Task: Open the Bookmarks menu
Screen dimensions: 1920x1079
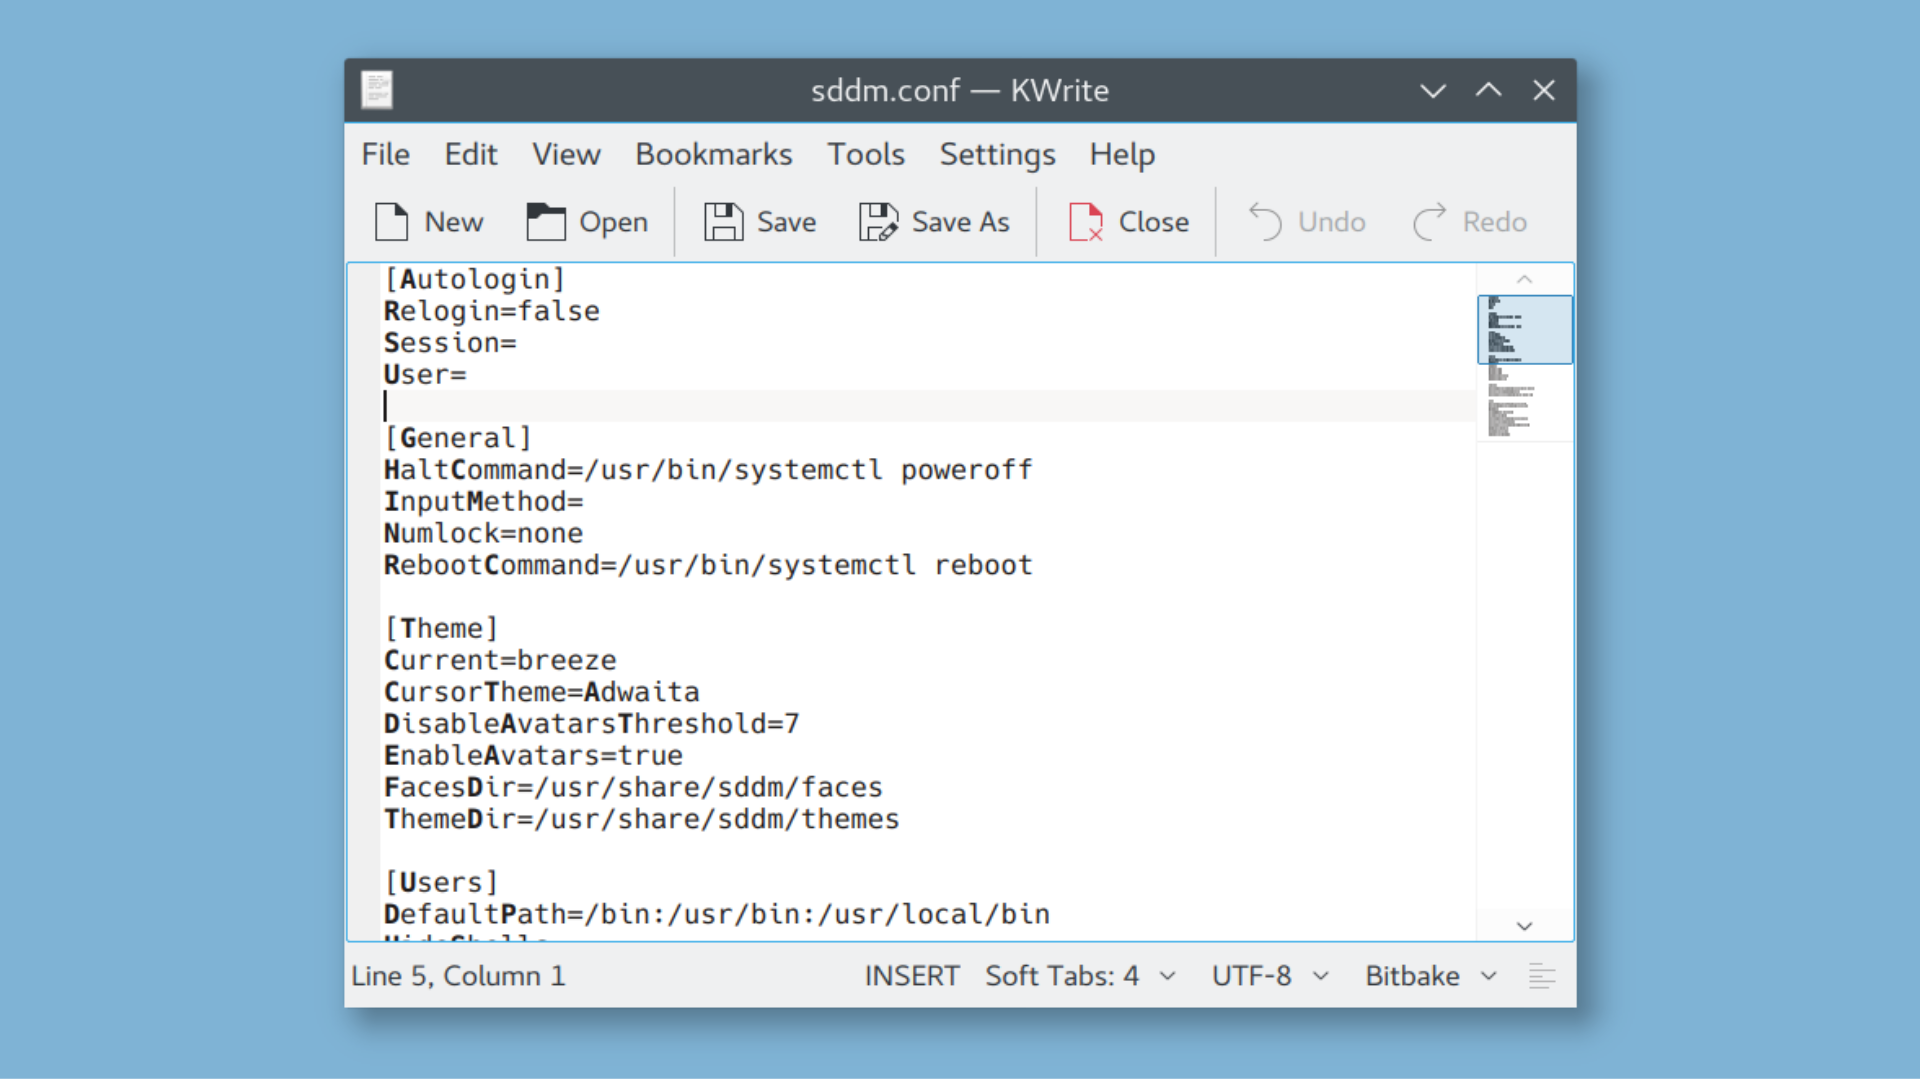Action: click(714, 155)
